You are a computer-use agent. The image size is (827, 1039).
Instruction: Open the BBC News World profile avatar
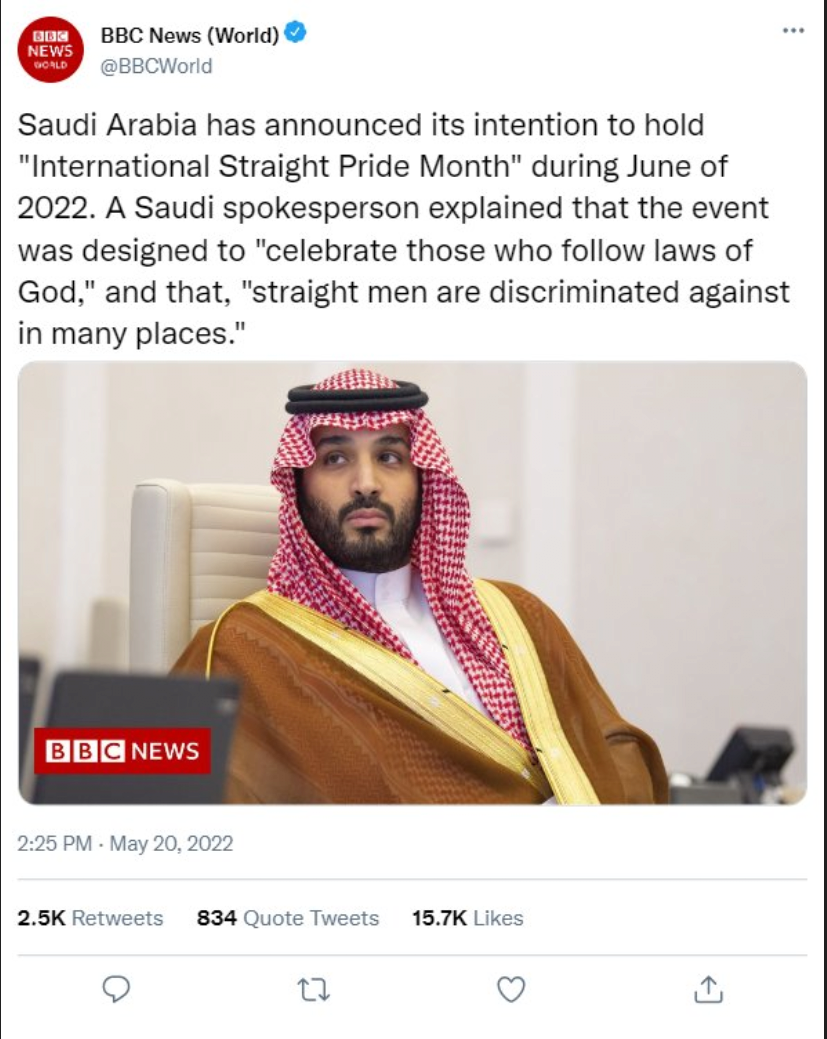click(x=50, y=50)
